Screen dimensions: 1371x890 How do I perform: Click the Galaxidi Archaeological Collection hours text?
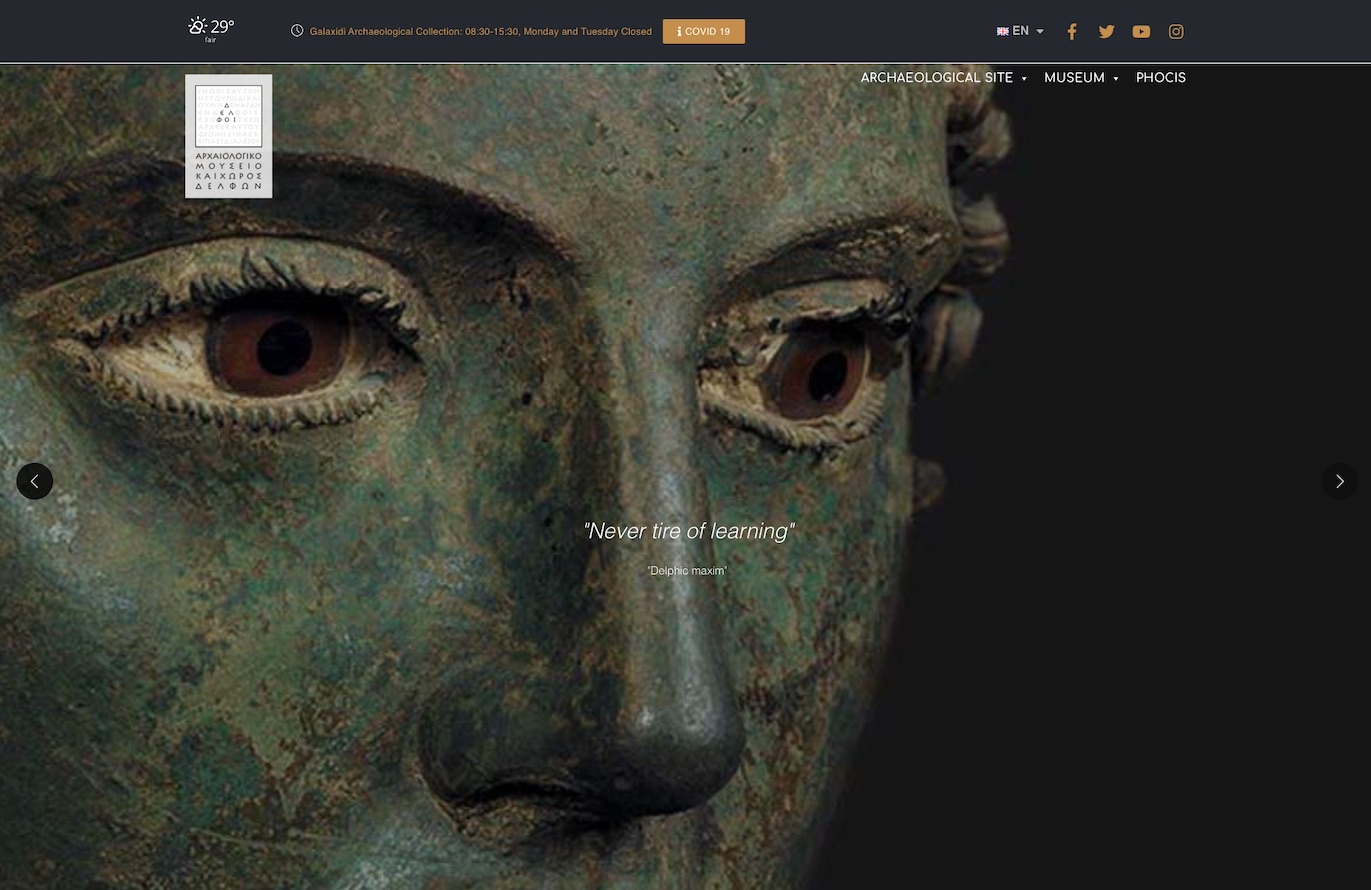tap(481, 32)
